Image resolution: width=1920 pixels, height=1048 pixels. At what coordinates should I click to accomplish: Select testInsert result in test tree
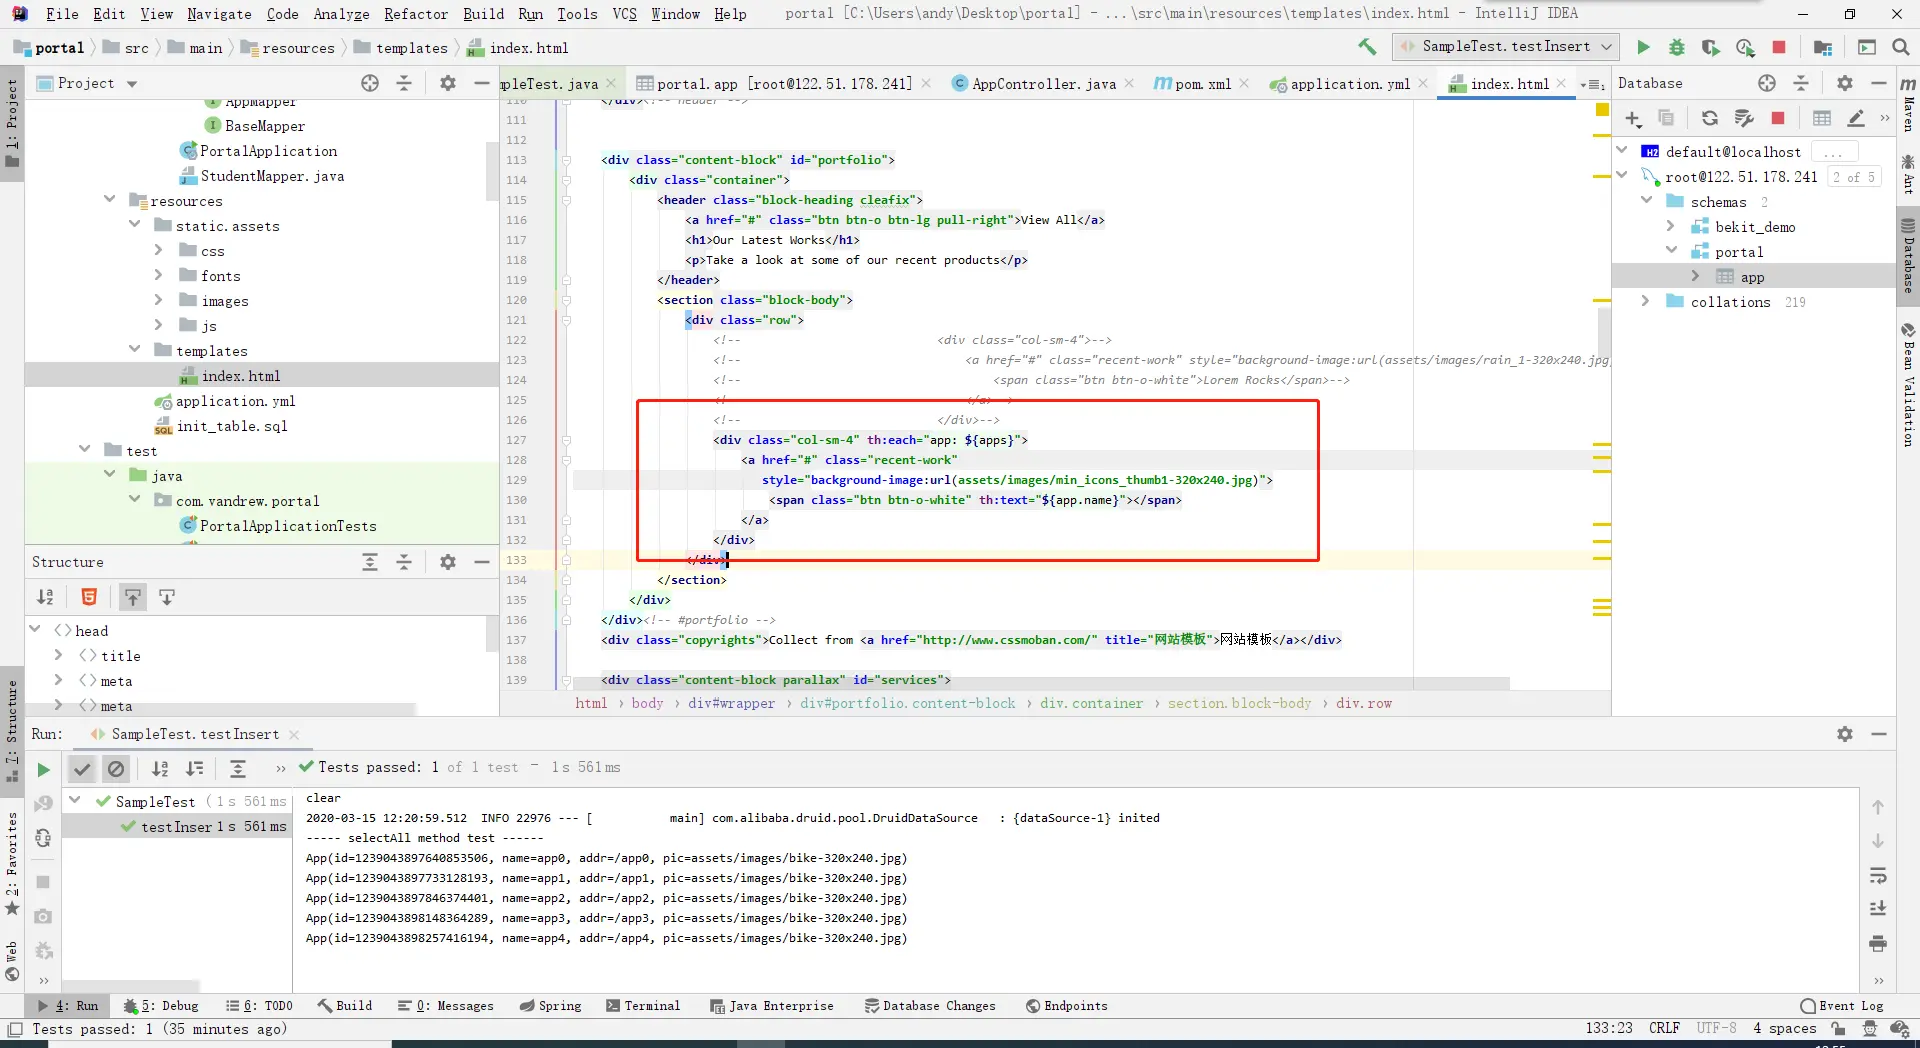pyautogui.click(x=176, y=827)
